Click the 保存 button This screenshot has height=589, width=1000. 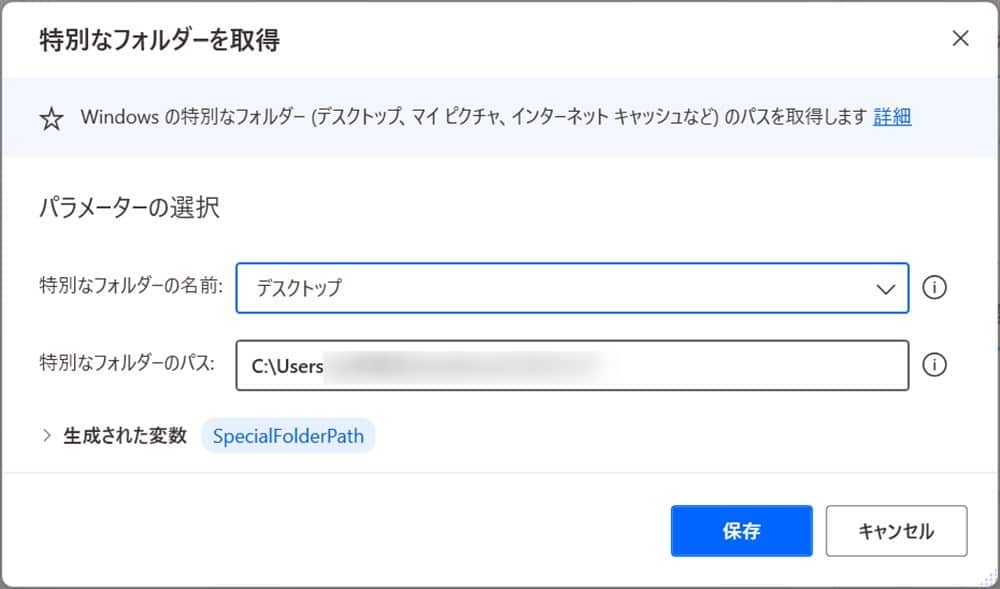tap(741, 531)
